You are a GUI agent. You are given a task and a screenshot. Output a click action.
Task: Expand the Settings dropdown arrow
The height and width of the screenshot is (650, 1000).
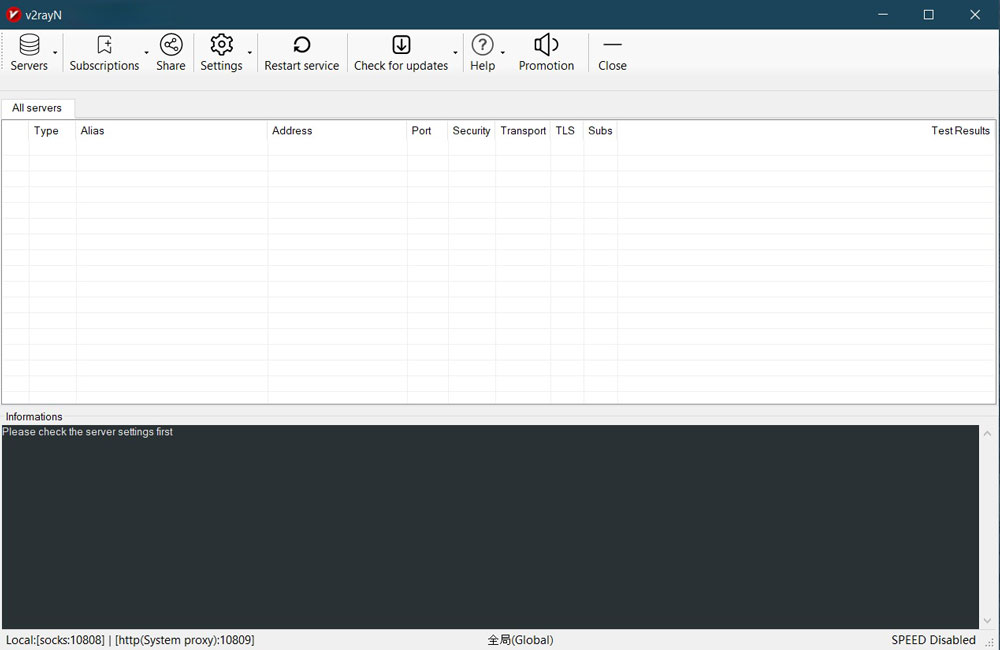[x=250, y=52]
